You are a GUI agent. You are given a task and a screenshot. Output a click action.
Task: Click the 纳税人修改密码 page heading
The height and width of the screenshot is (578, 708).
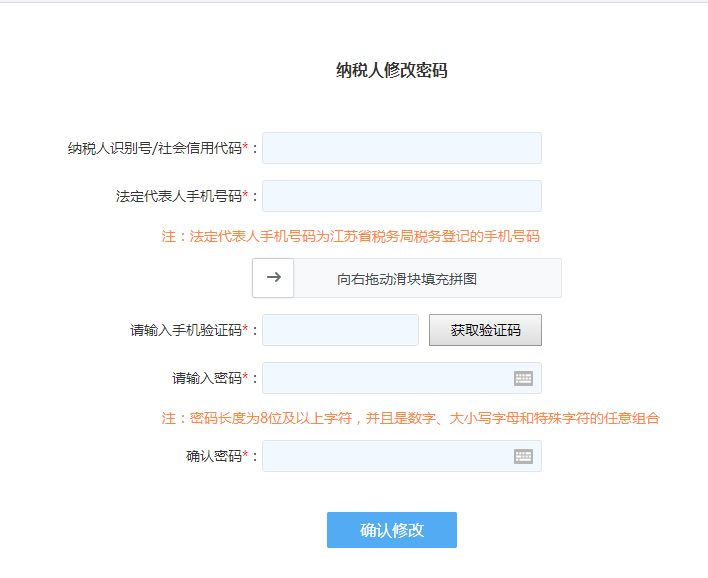[x=391, y=70]
